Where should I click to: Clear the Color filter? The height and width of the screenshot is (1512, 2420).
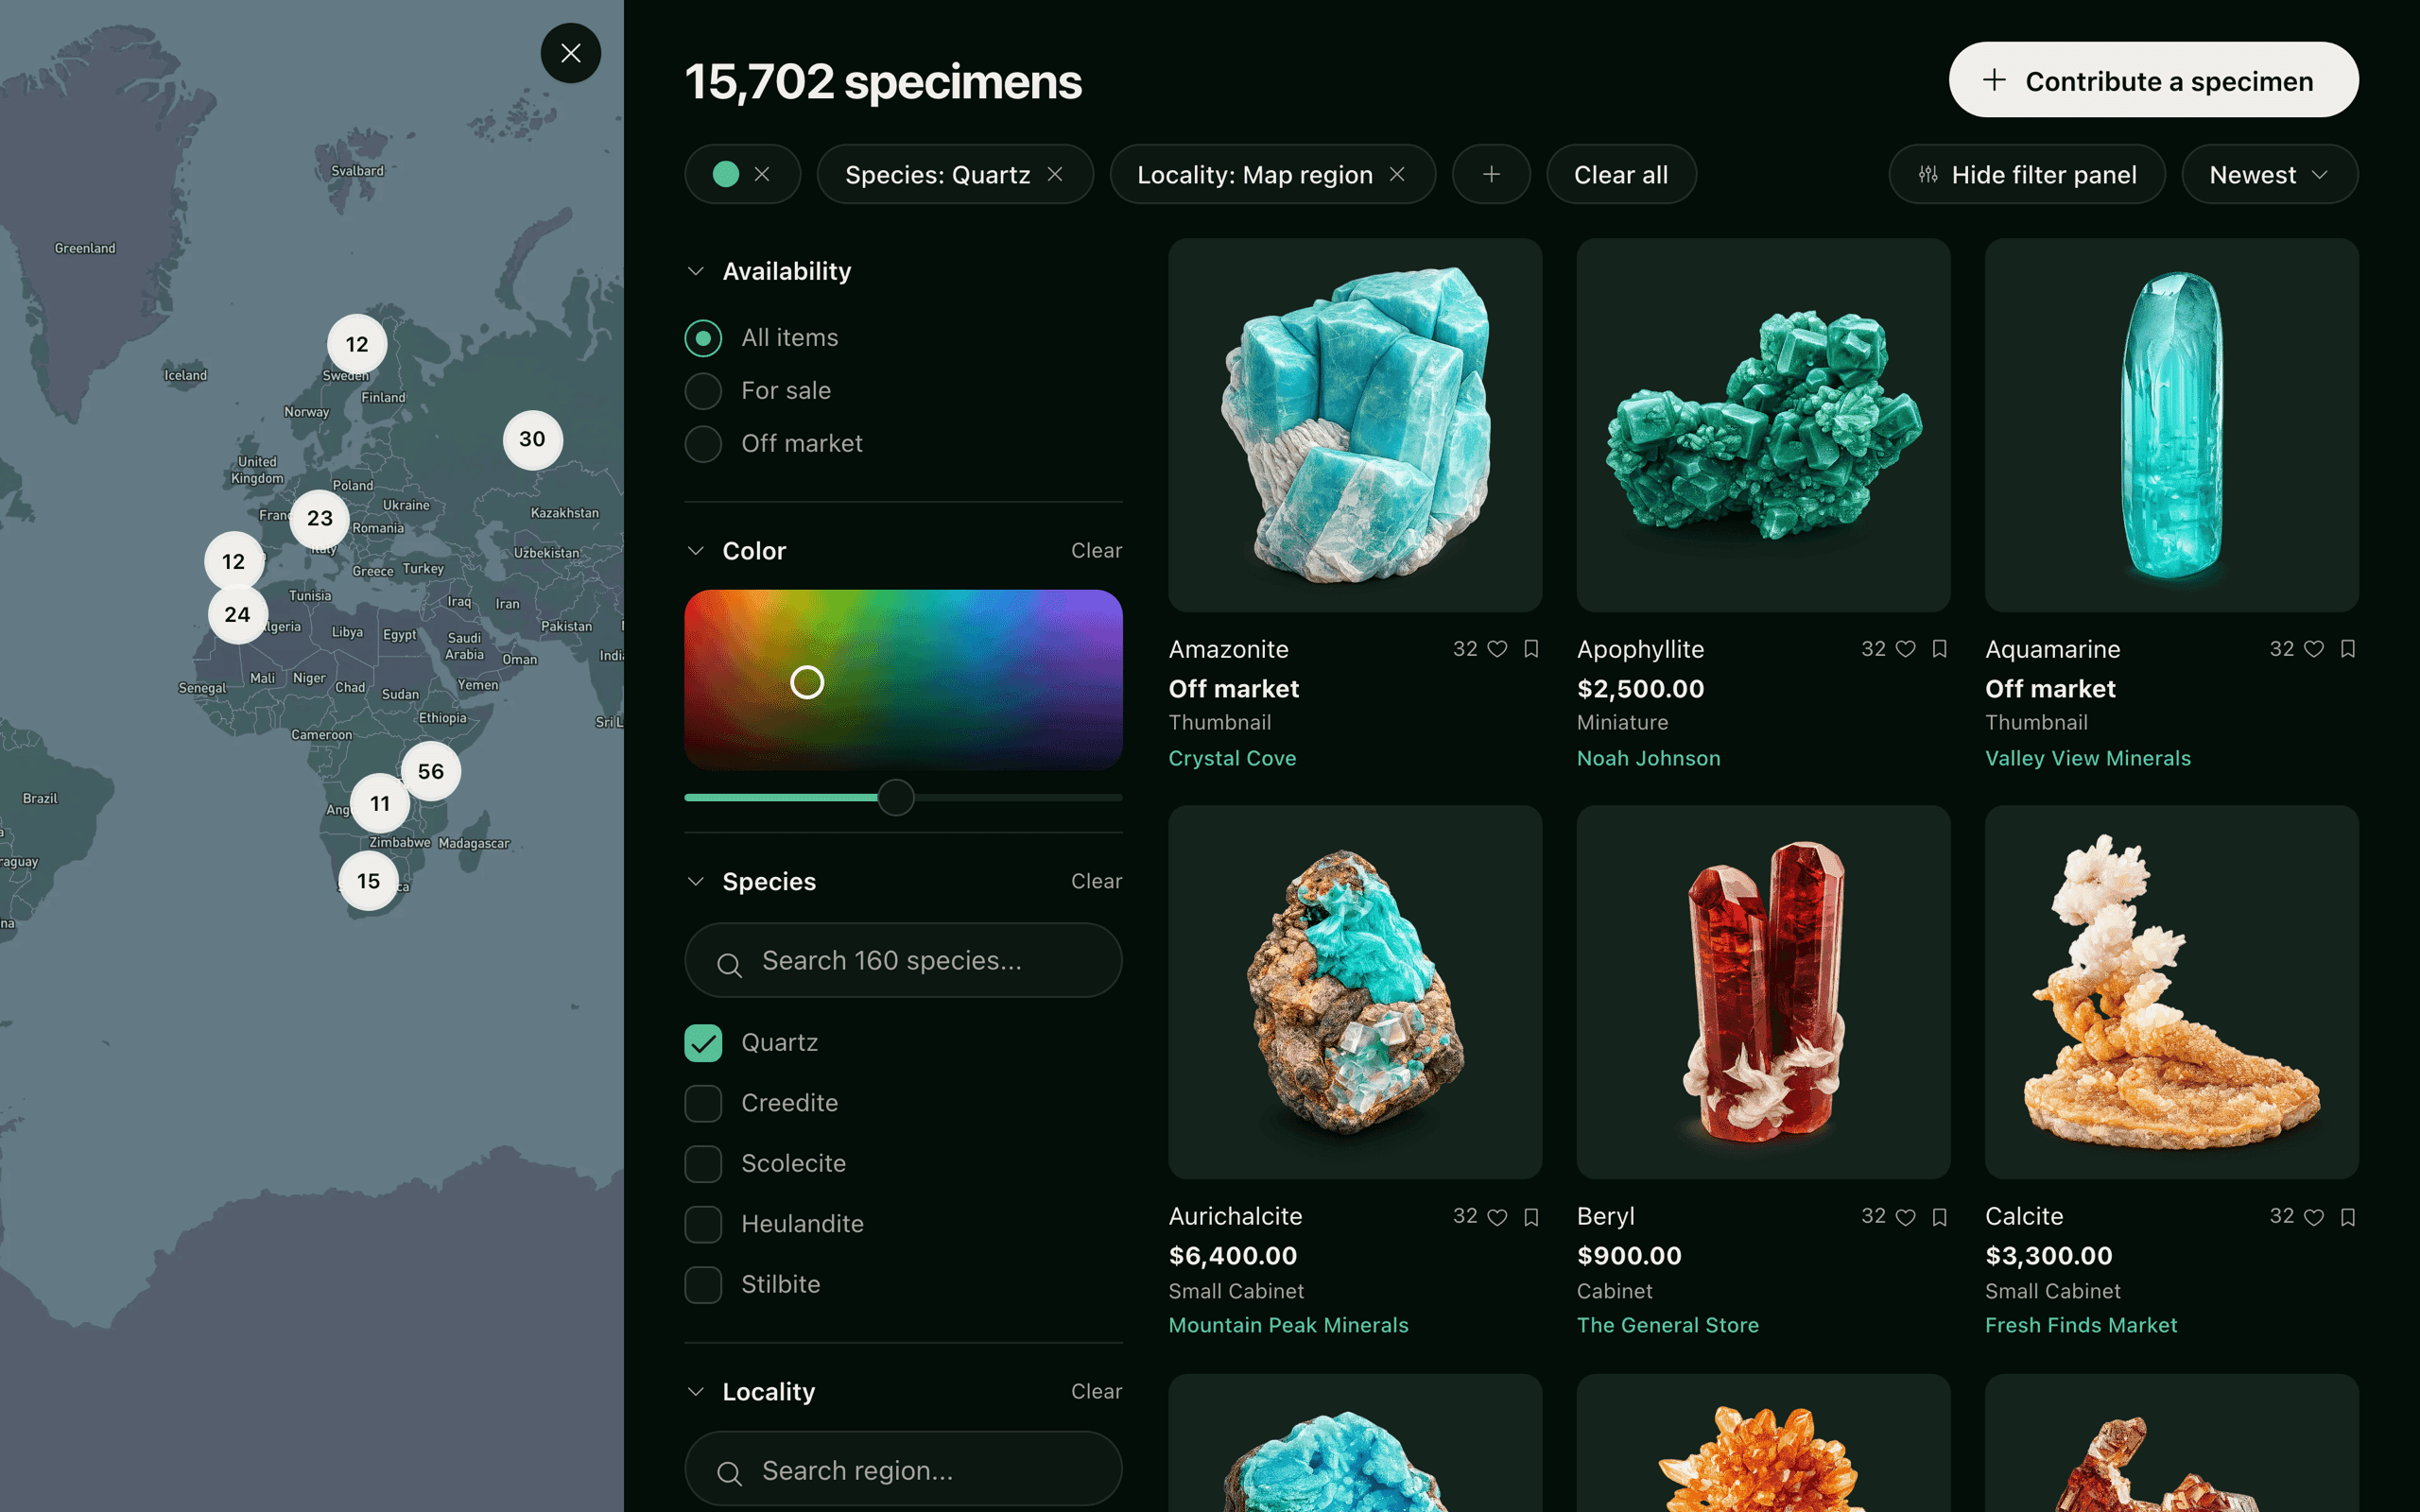[1096, 551]
